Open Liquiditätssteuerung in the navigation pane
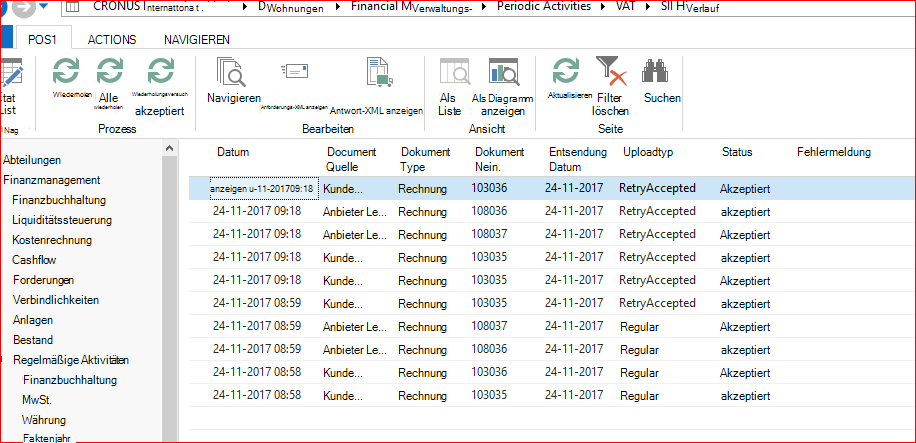 (62, 220)
